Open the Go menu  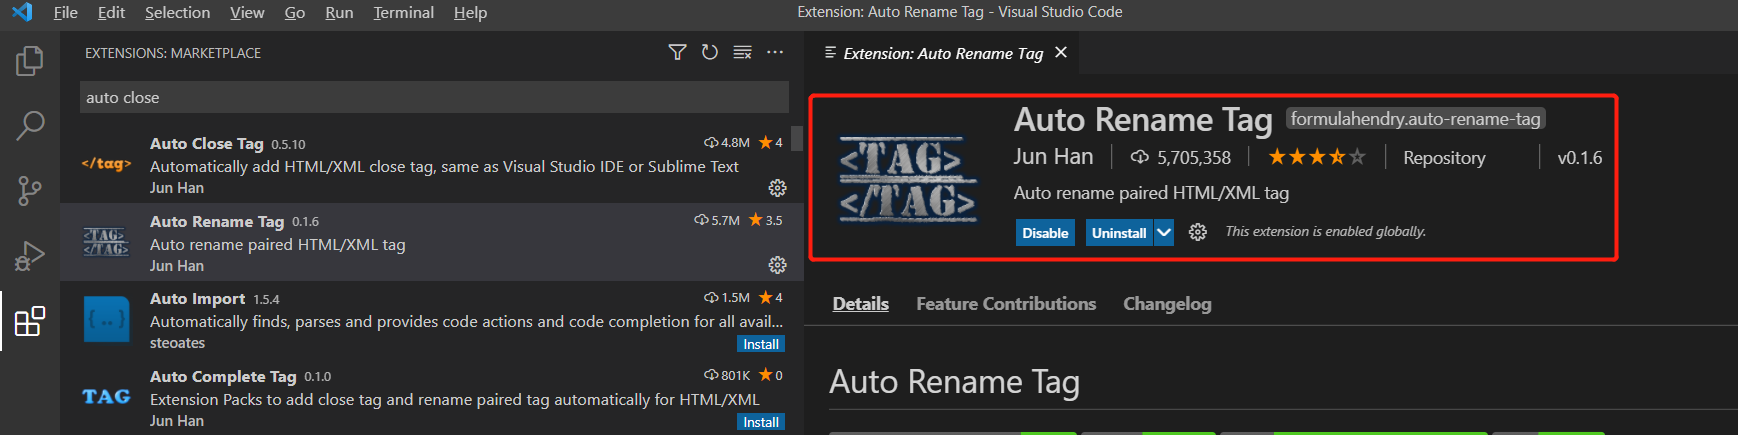[295, 12]
